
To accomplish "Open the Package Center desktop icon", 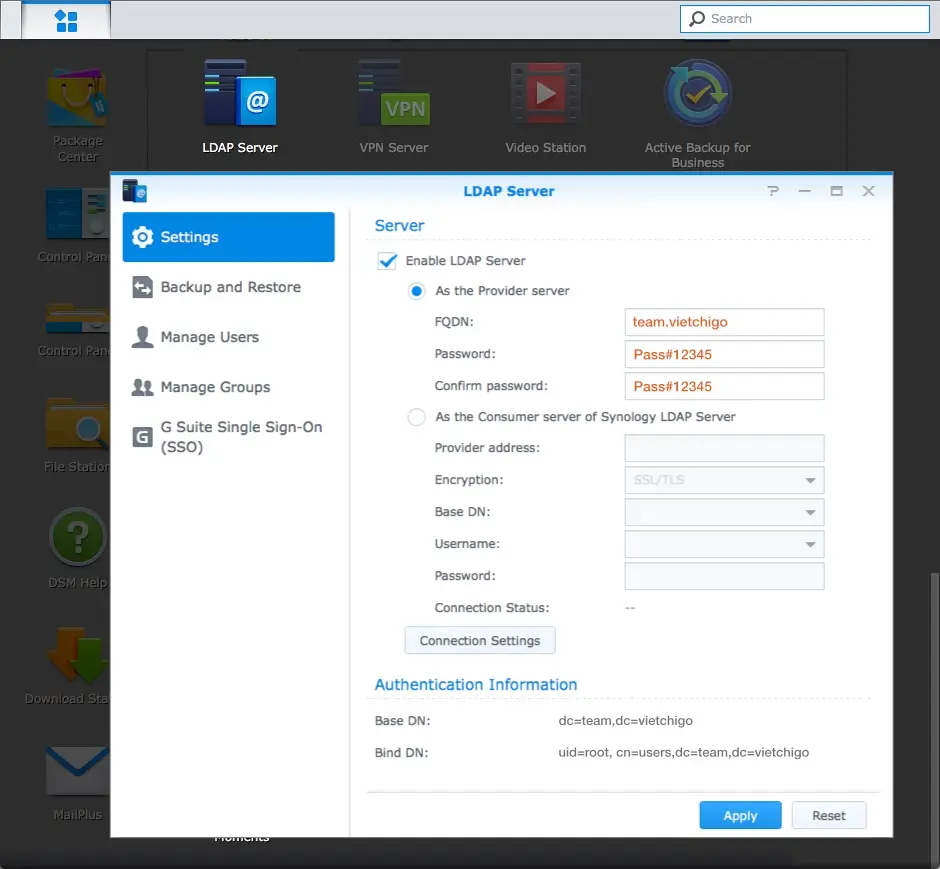I will coord(77,98).
